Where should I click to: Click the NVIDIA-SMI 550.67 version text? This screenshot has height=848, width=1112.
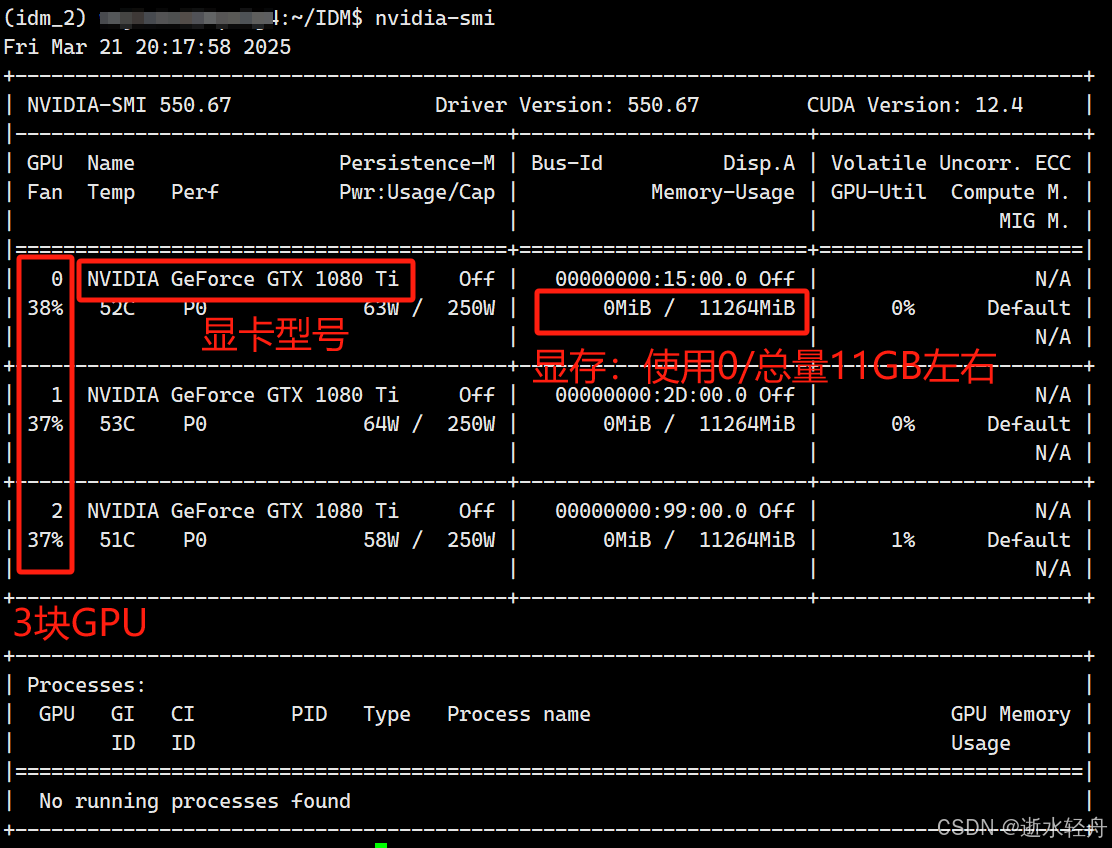pyautogui.click(x=129, y=105)
